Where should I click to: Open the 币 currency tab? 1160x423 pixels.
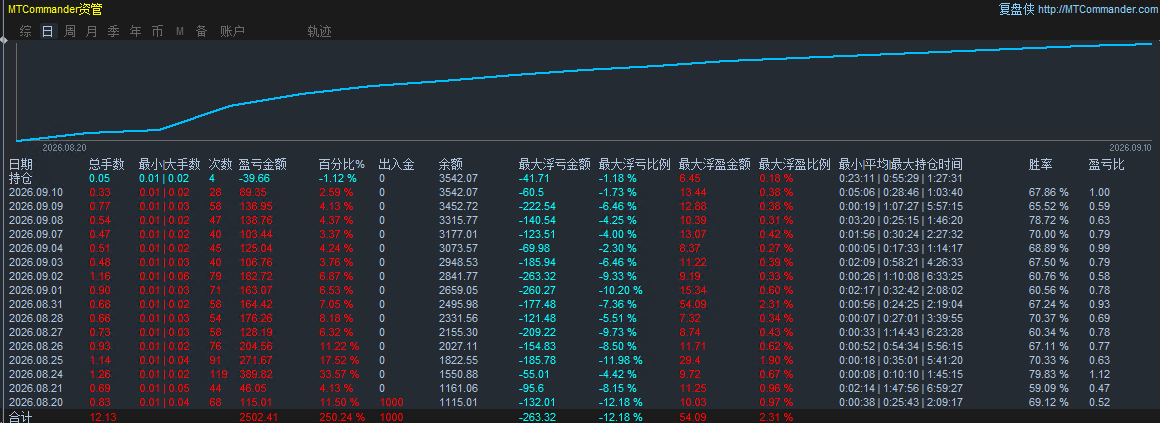(x=158, y=31)
